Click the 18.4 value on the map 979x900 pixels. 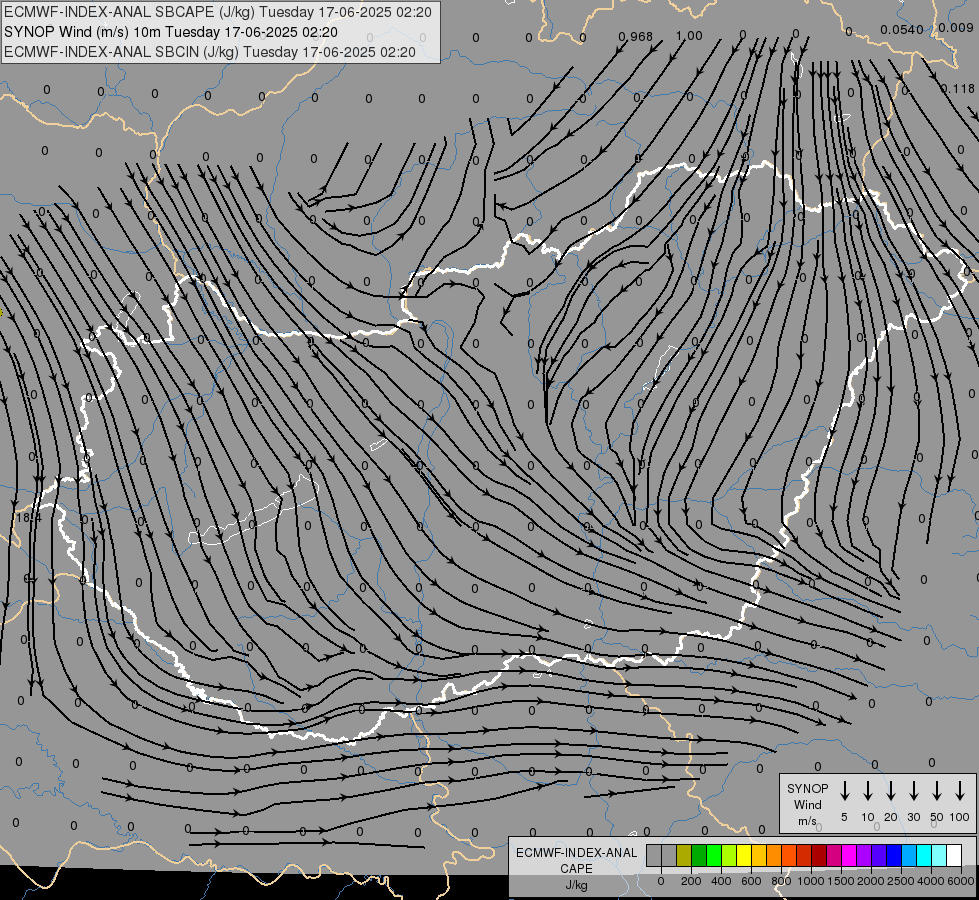tap(28, 518)
